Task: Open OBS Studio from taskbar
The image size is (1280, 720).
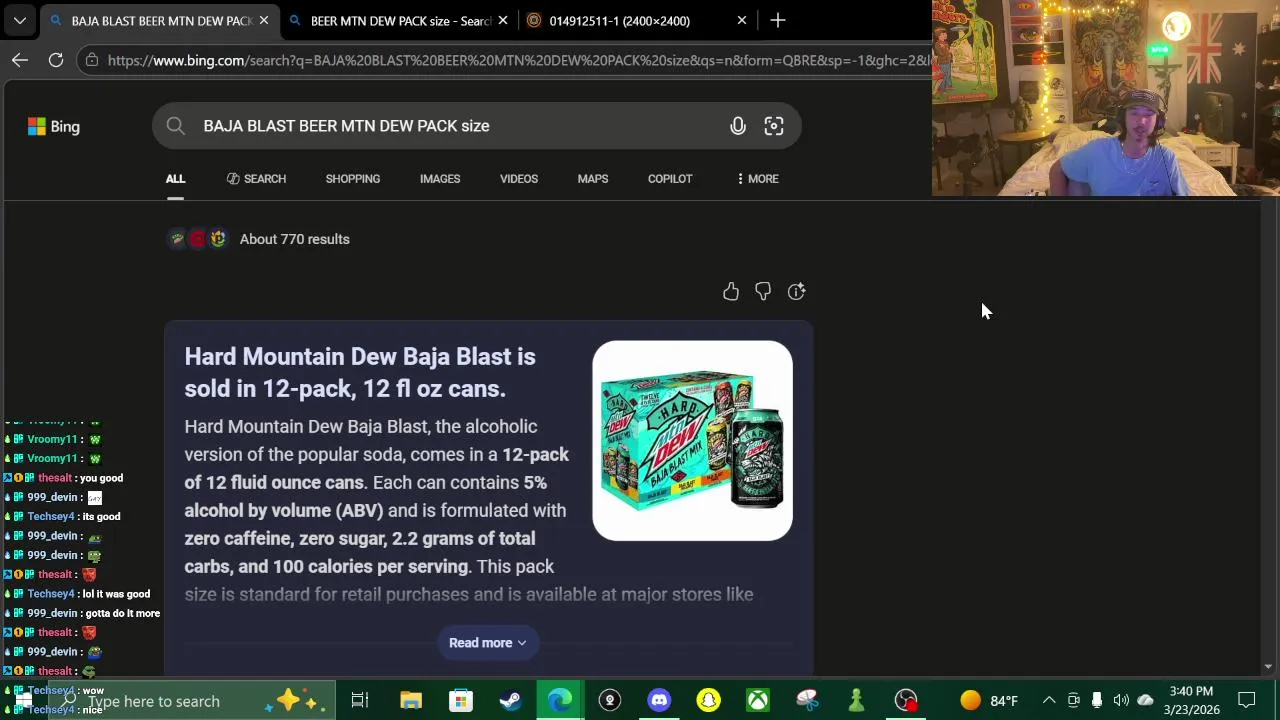Action: point(906,701)
